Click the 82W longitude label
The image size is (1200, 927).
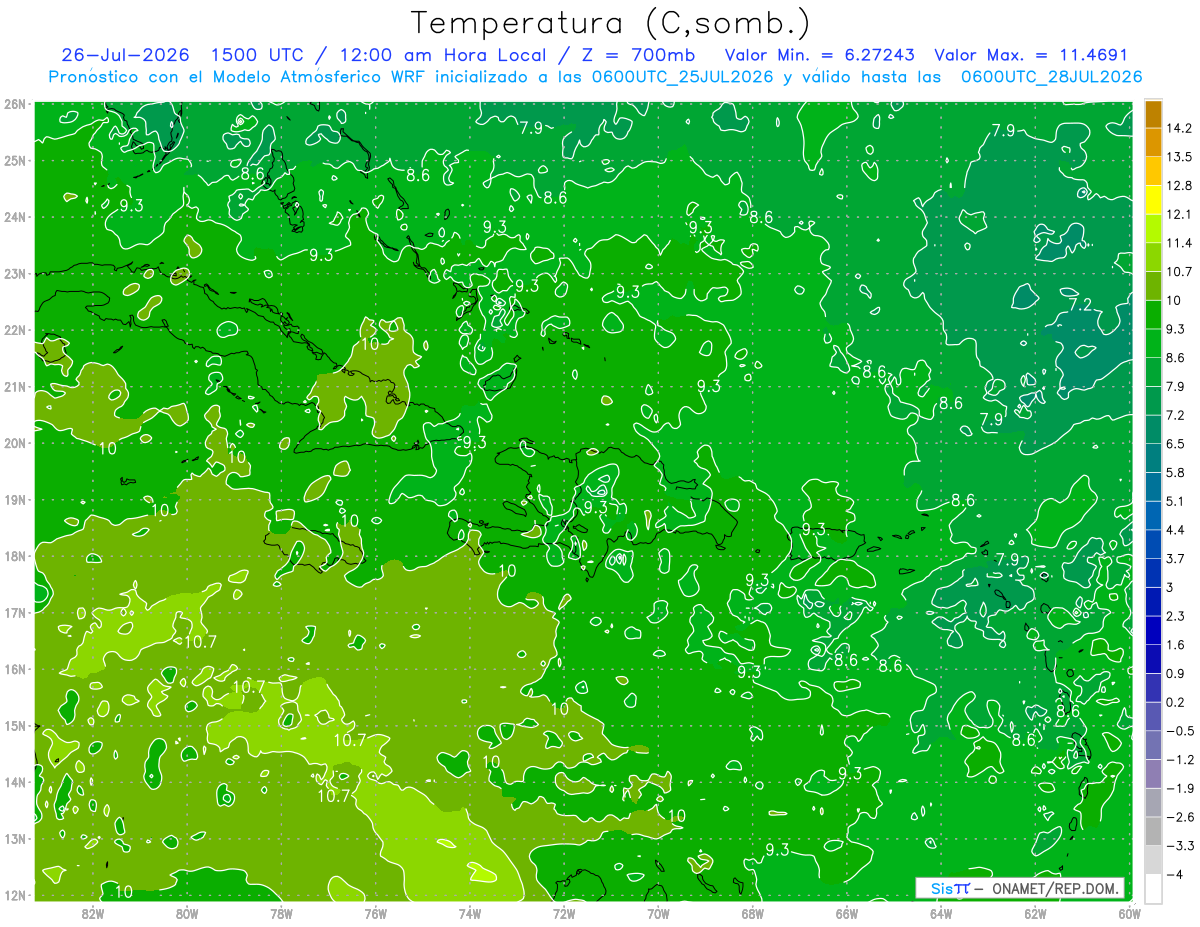point(93,913)
